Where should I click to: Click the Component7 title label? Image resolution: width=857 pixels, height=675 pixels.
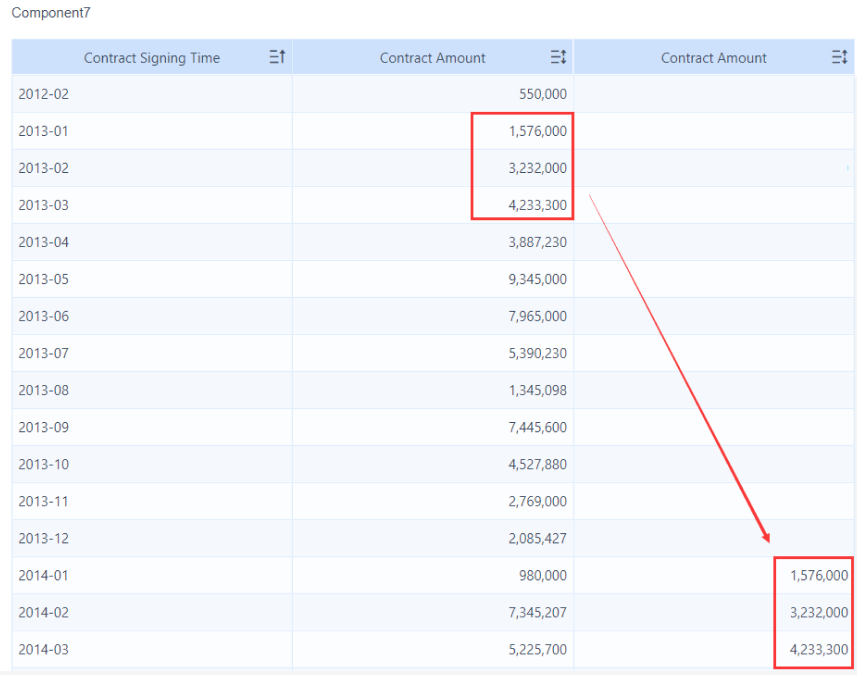(x=50, y=13)
